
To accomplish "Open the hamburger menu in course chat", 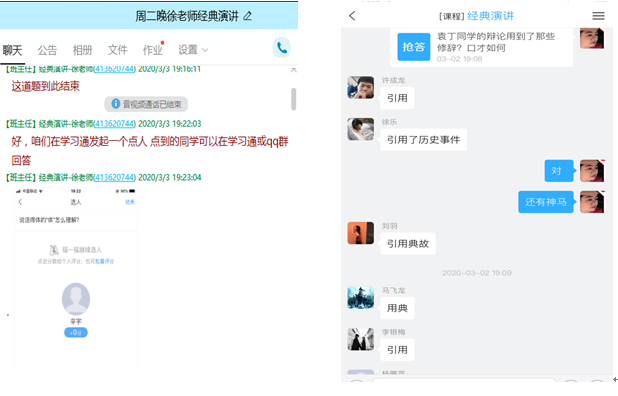I will [598, 16].
